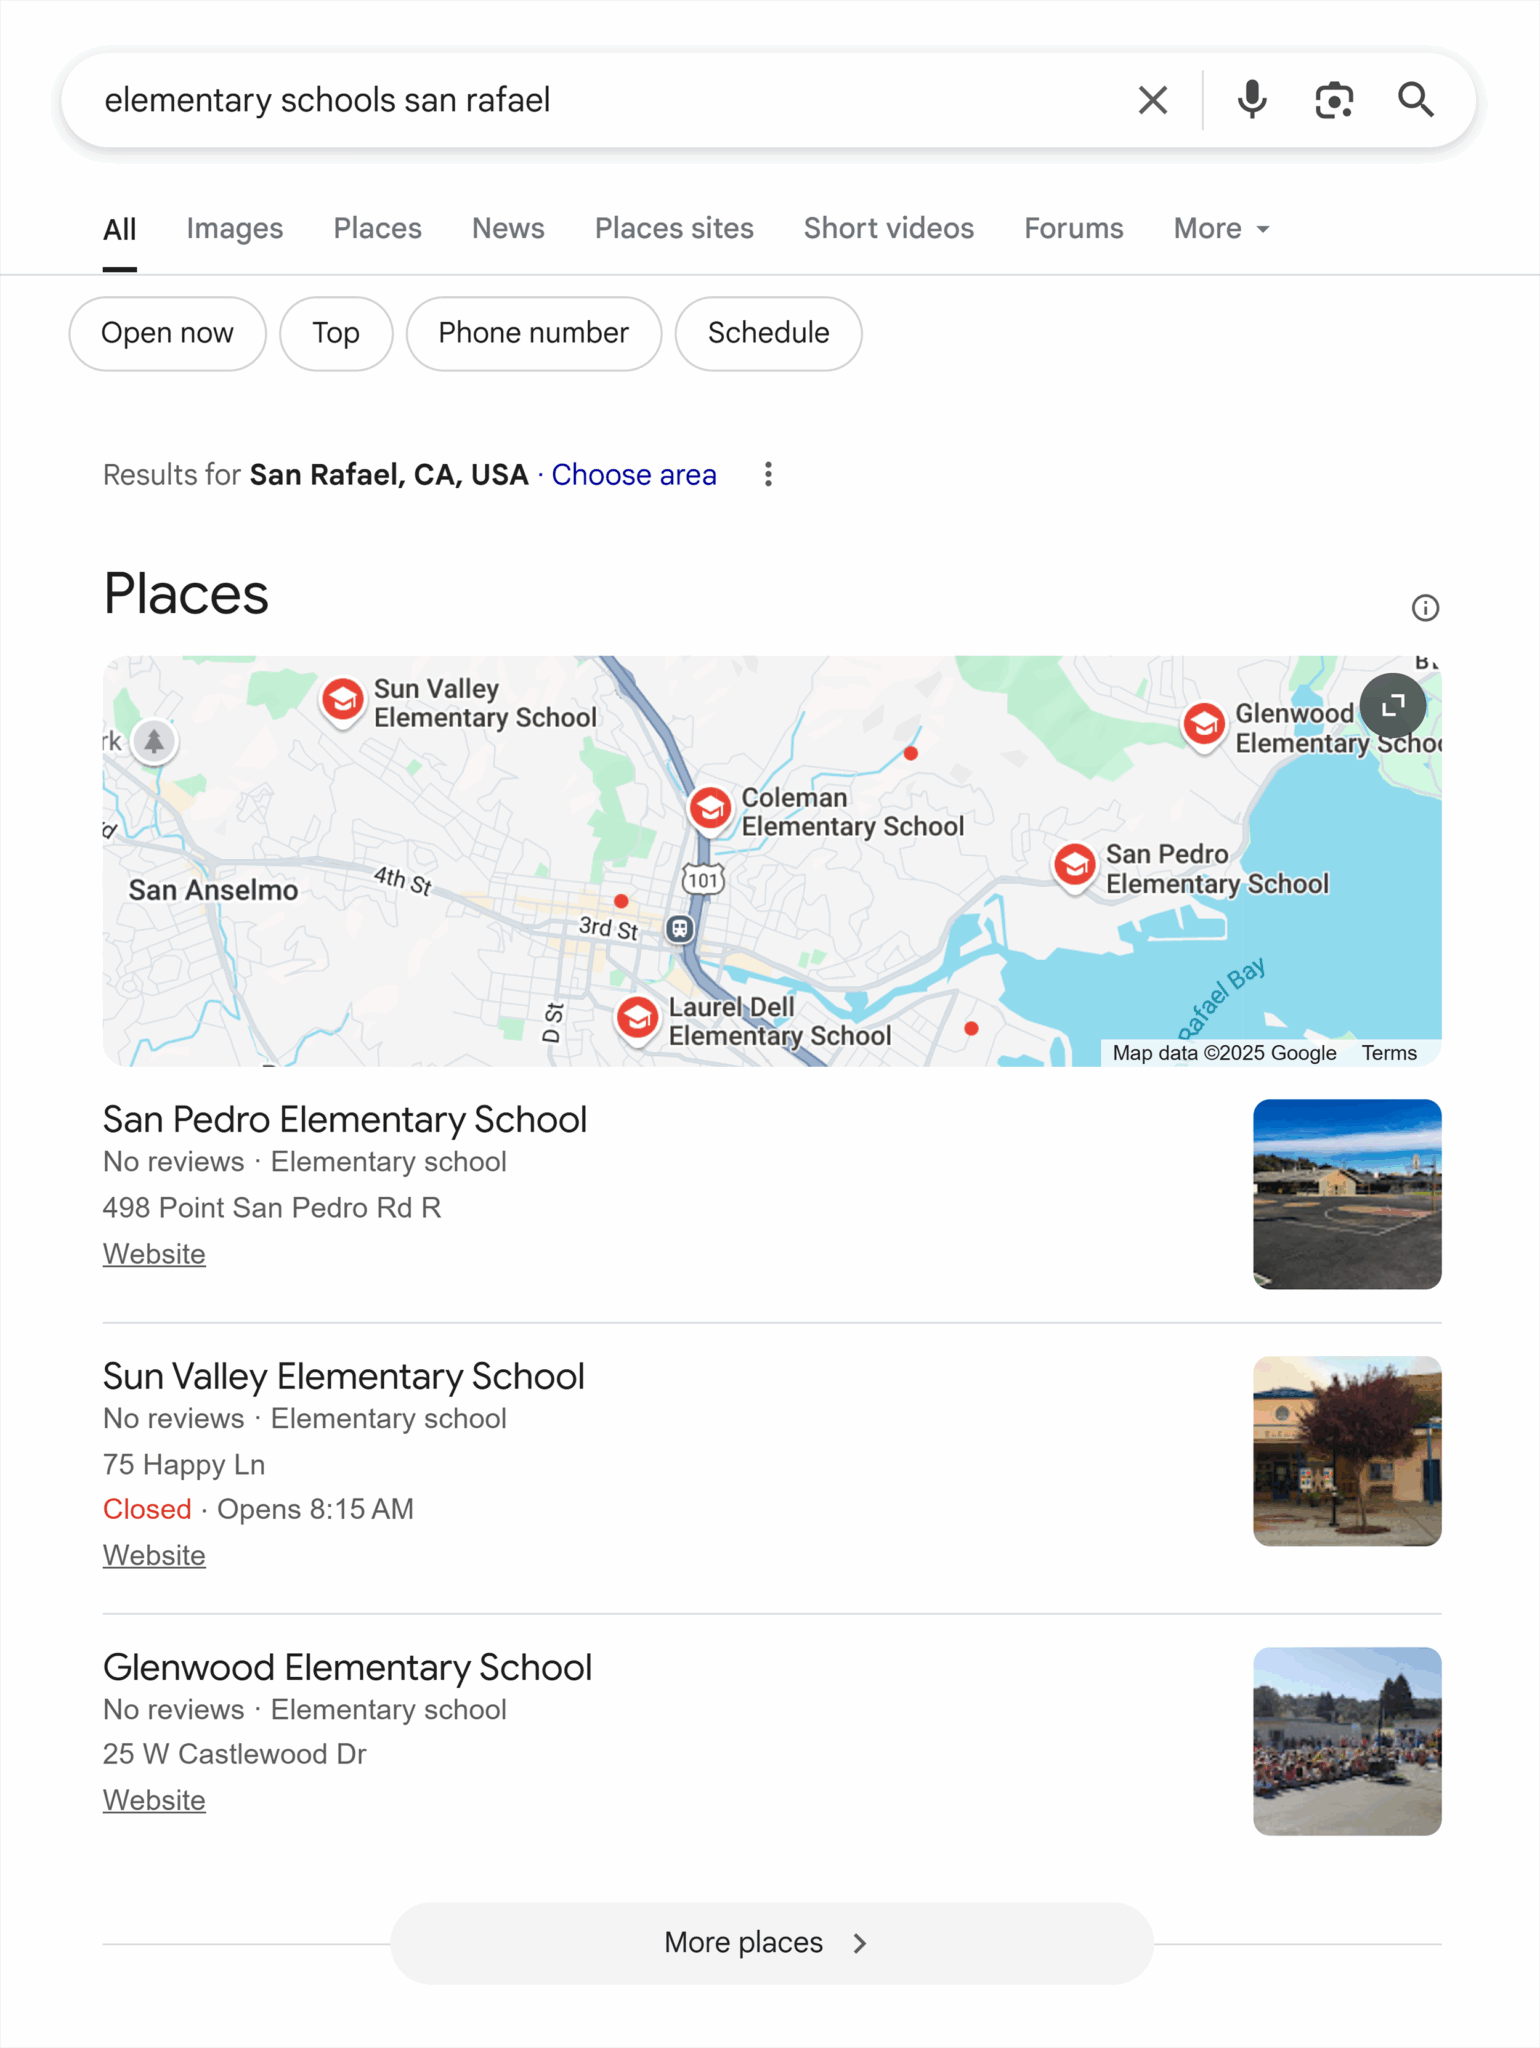This screenshot has height=2048, width=1540.
Task: Open Glenwood Elementary School result title
Action: 348,1668
